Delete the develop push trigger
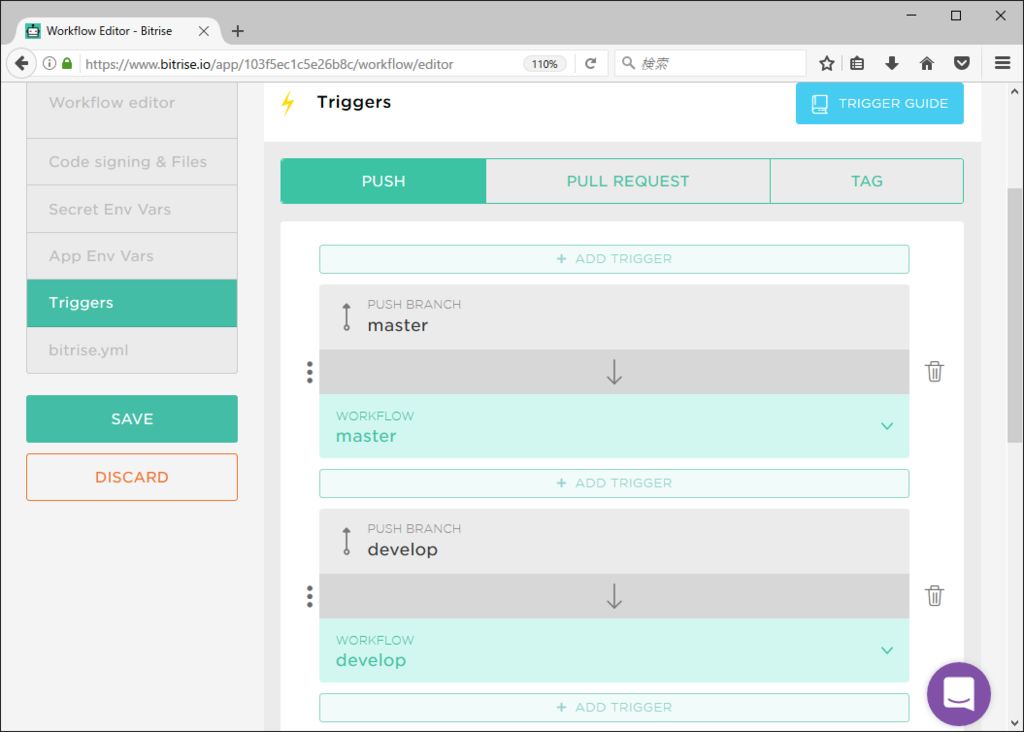1024x732 pixels. click(x=934, y=596)
